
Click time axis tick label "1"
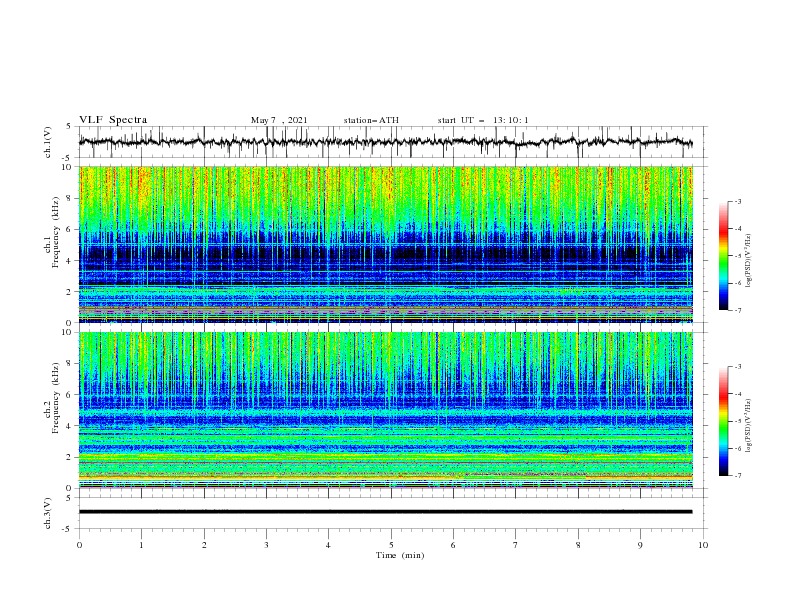141,545
